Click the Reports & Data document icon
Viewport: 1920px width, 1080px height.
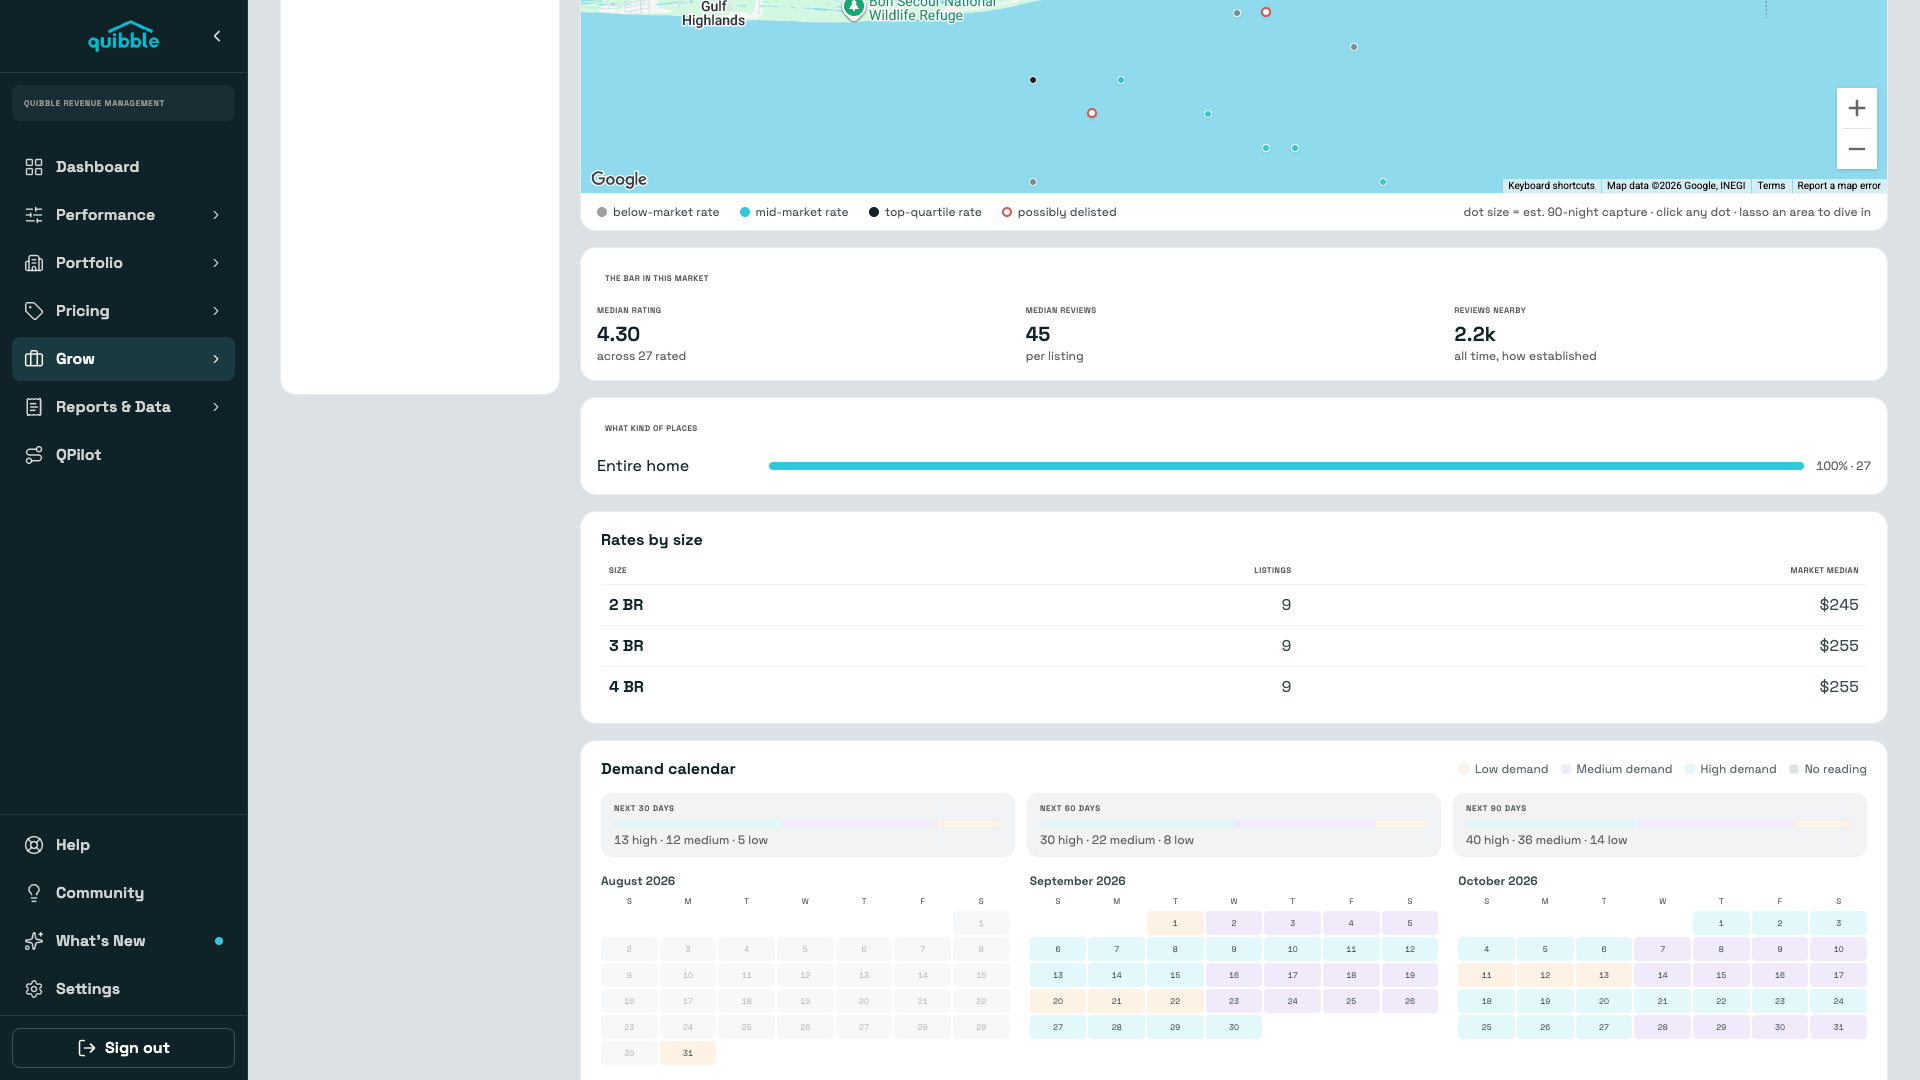[x=34, y=407]
